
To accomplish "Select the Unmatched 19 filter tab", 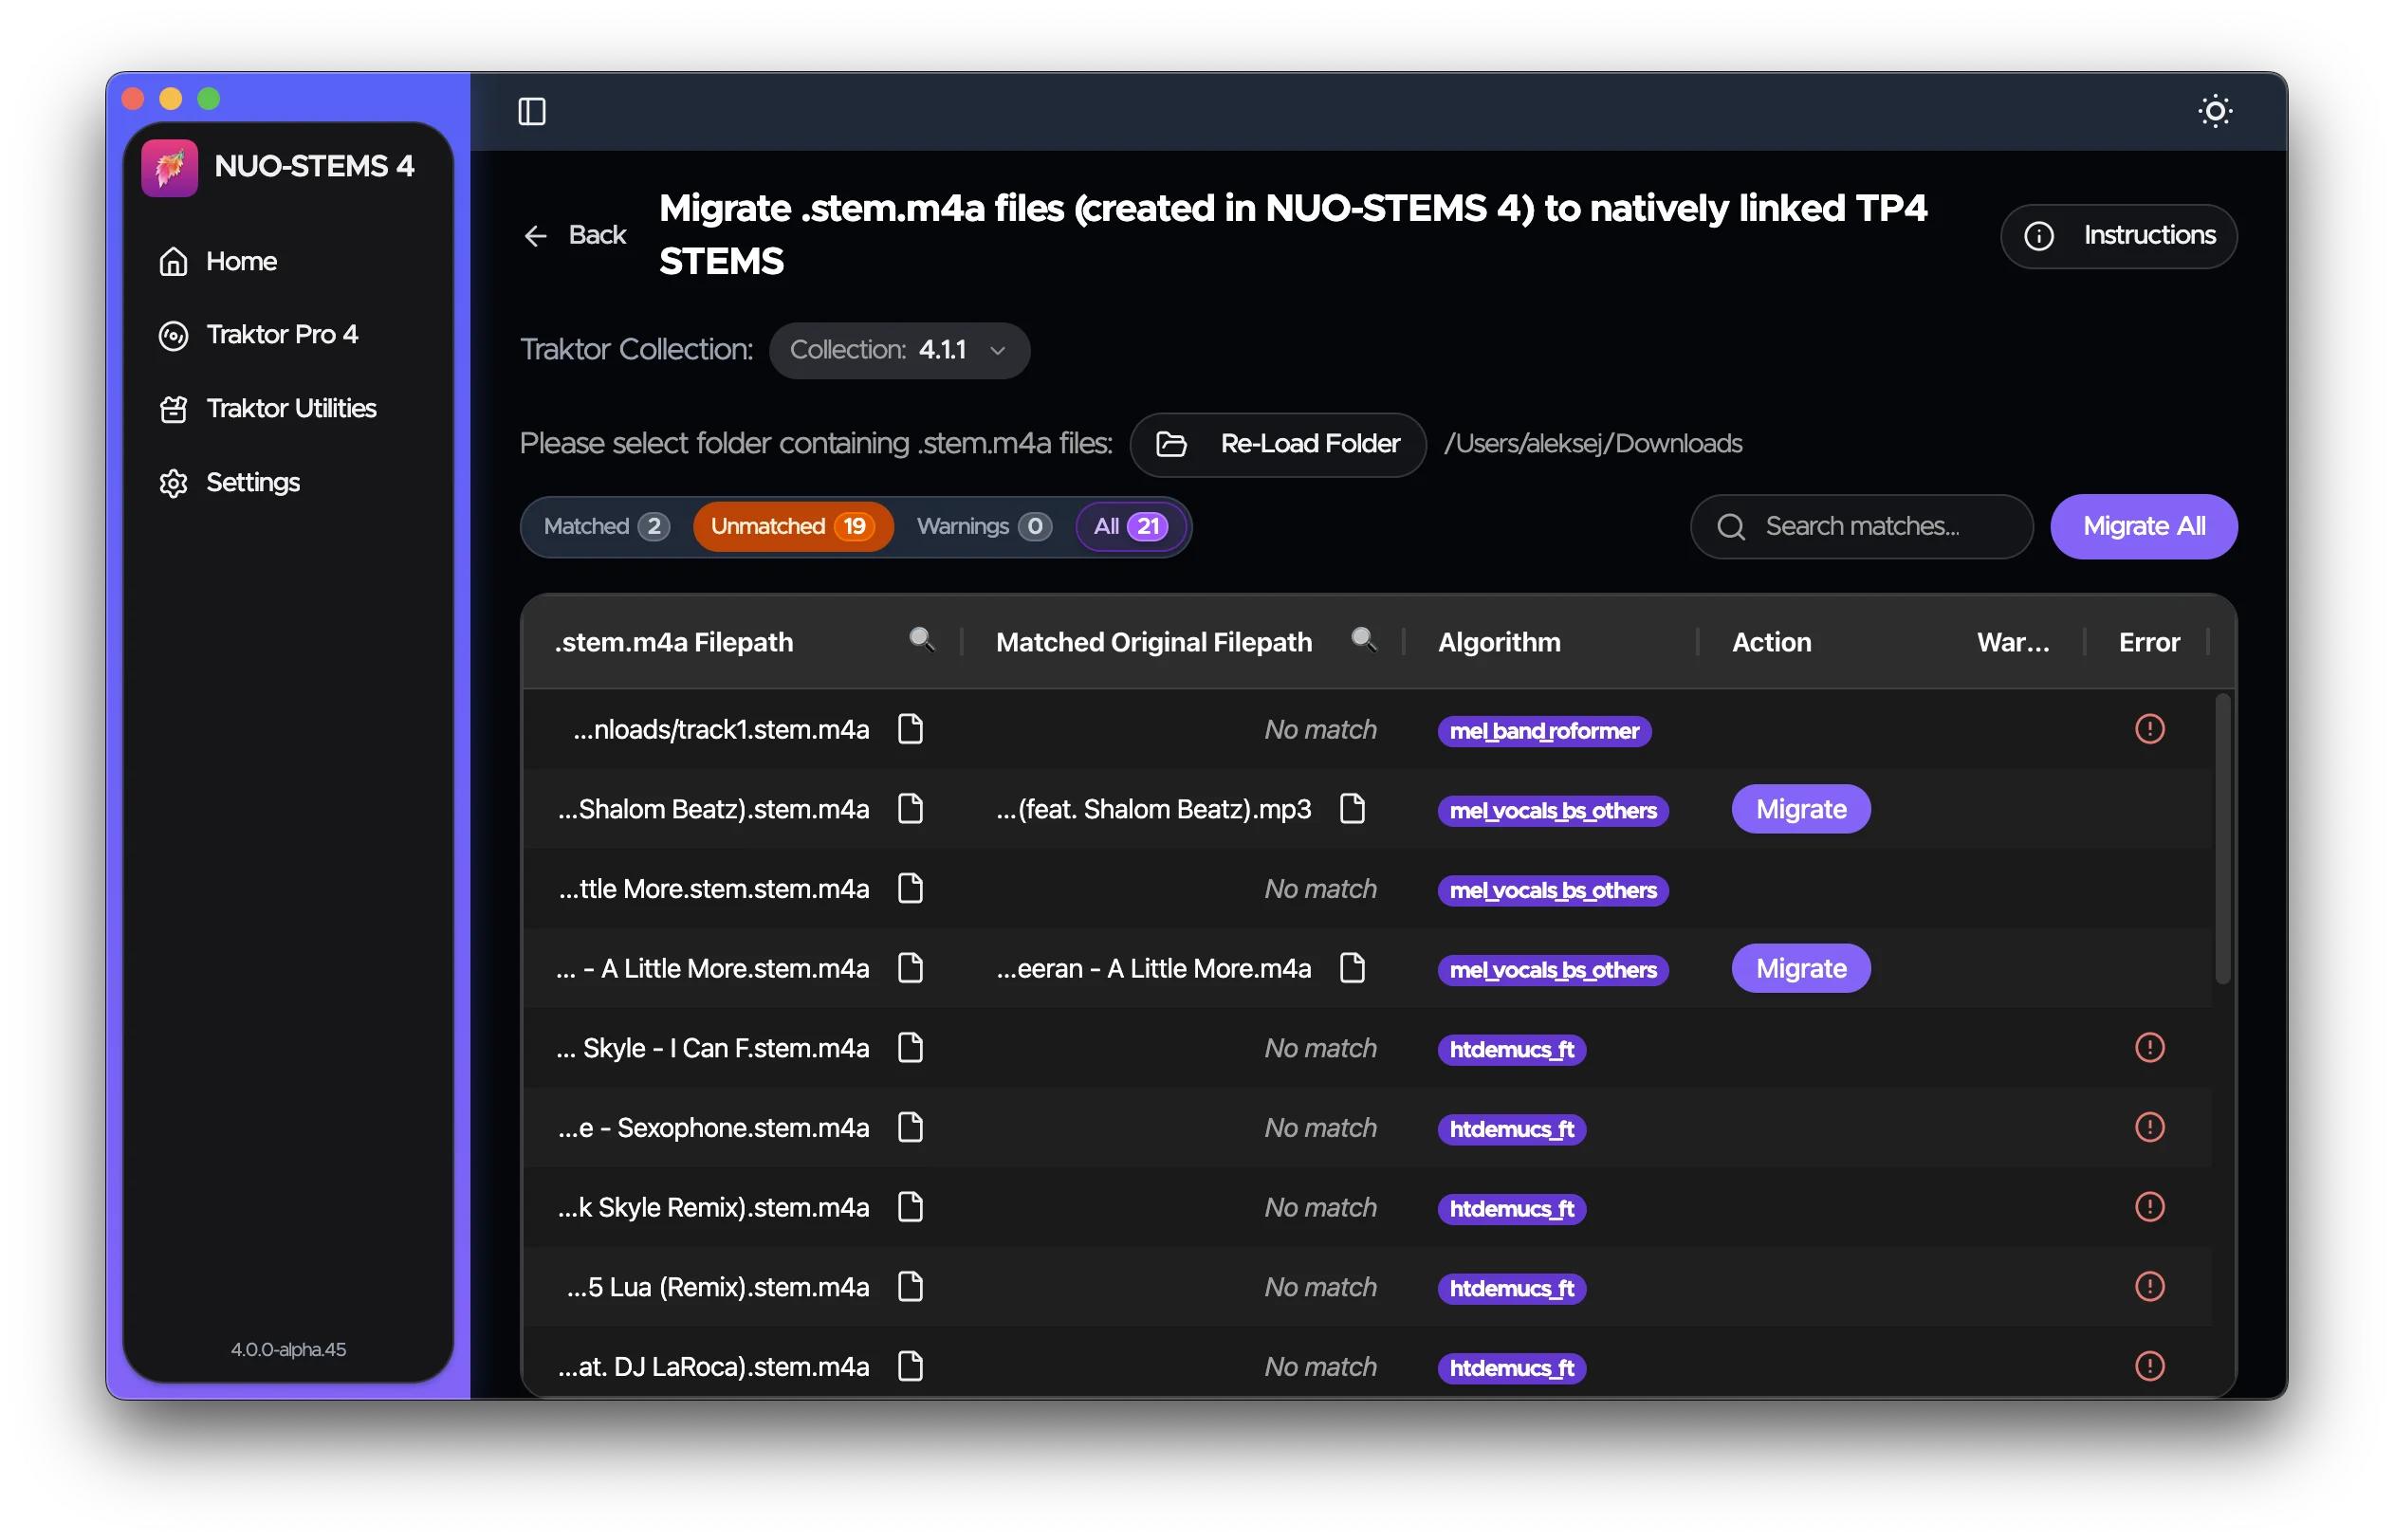I will [x=792, y=526].
